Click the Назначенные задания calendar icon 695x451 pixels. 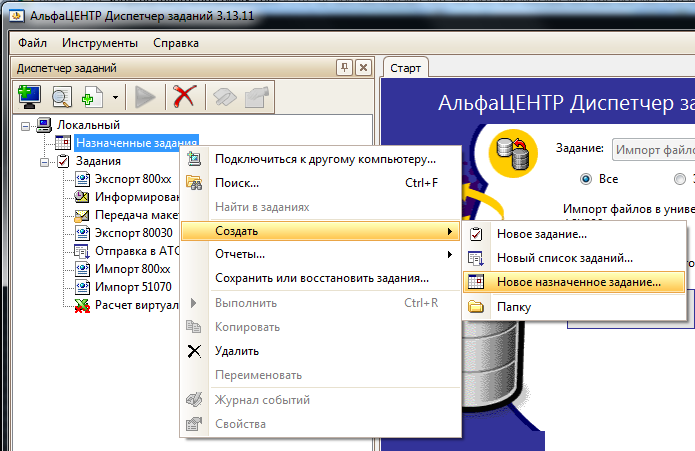coord(63,143)
